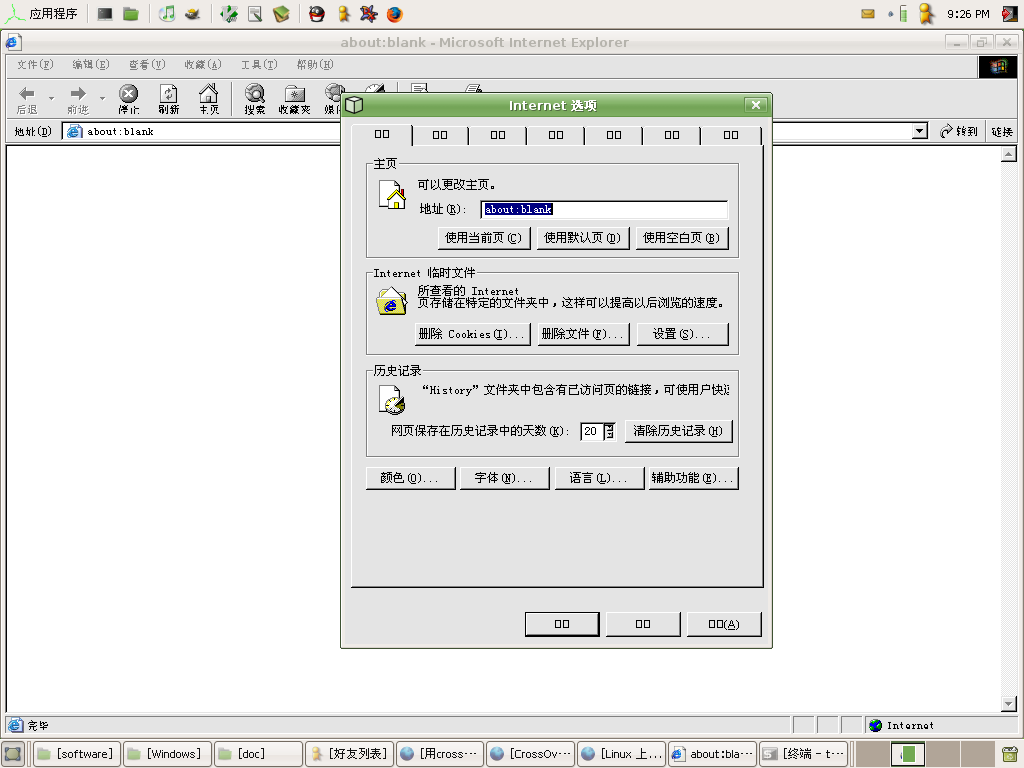Open the 收藏夹 favorites toolbar icon
Image resolution: width=1024 pixels, height=768 pixels.
click(x=295, y=93)
